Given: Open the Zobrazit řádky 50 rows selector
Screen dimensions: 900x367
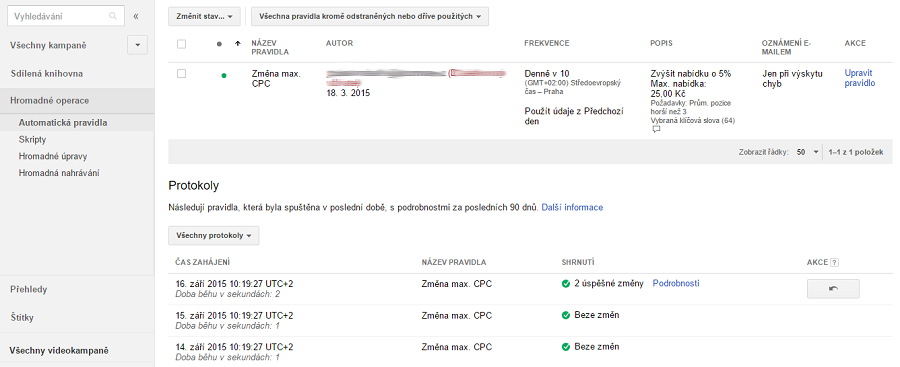Looking at the screenshot, I should point(806,152).
